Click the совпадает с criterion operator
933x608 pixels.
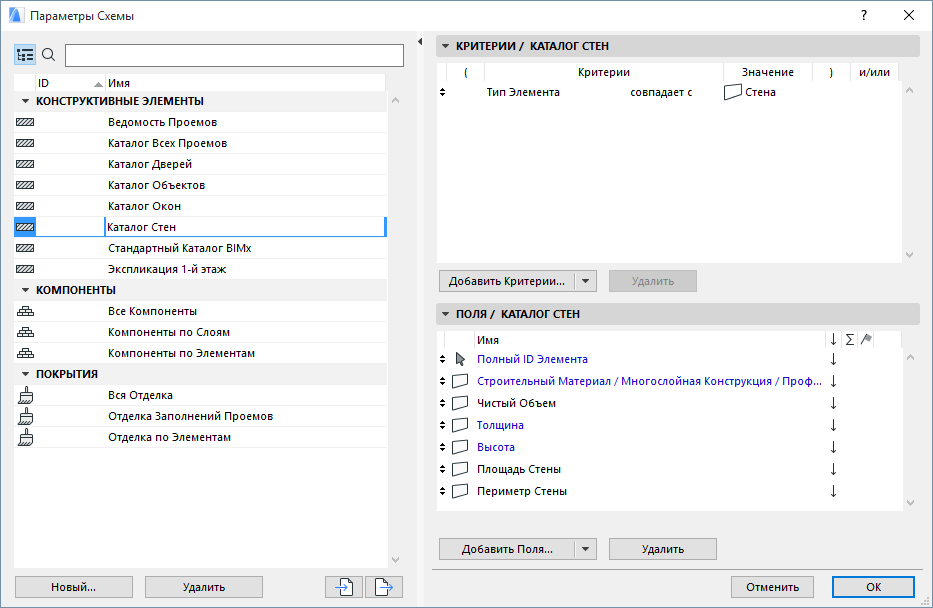tap(661, 92)
